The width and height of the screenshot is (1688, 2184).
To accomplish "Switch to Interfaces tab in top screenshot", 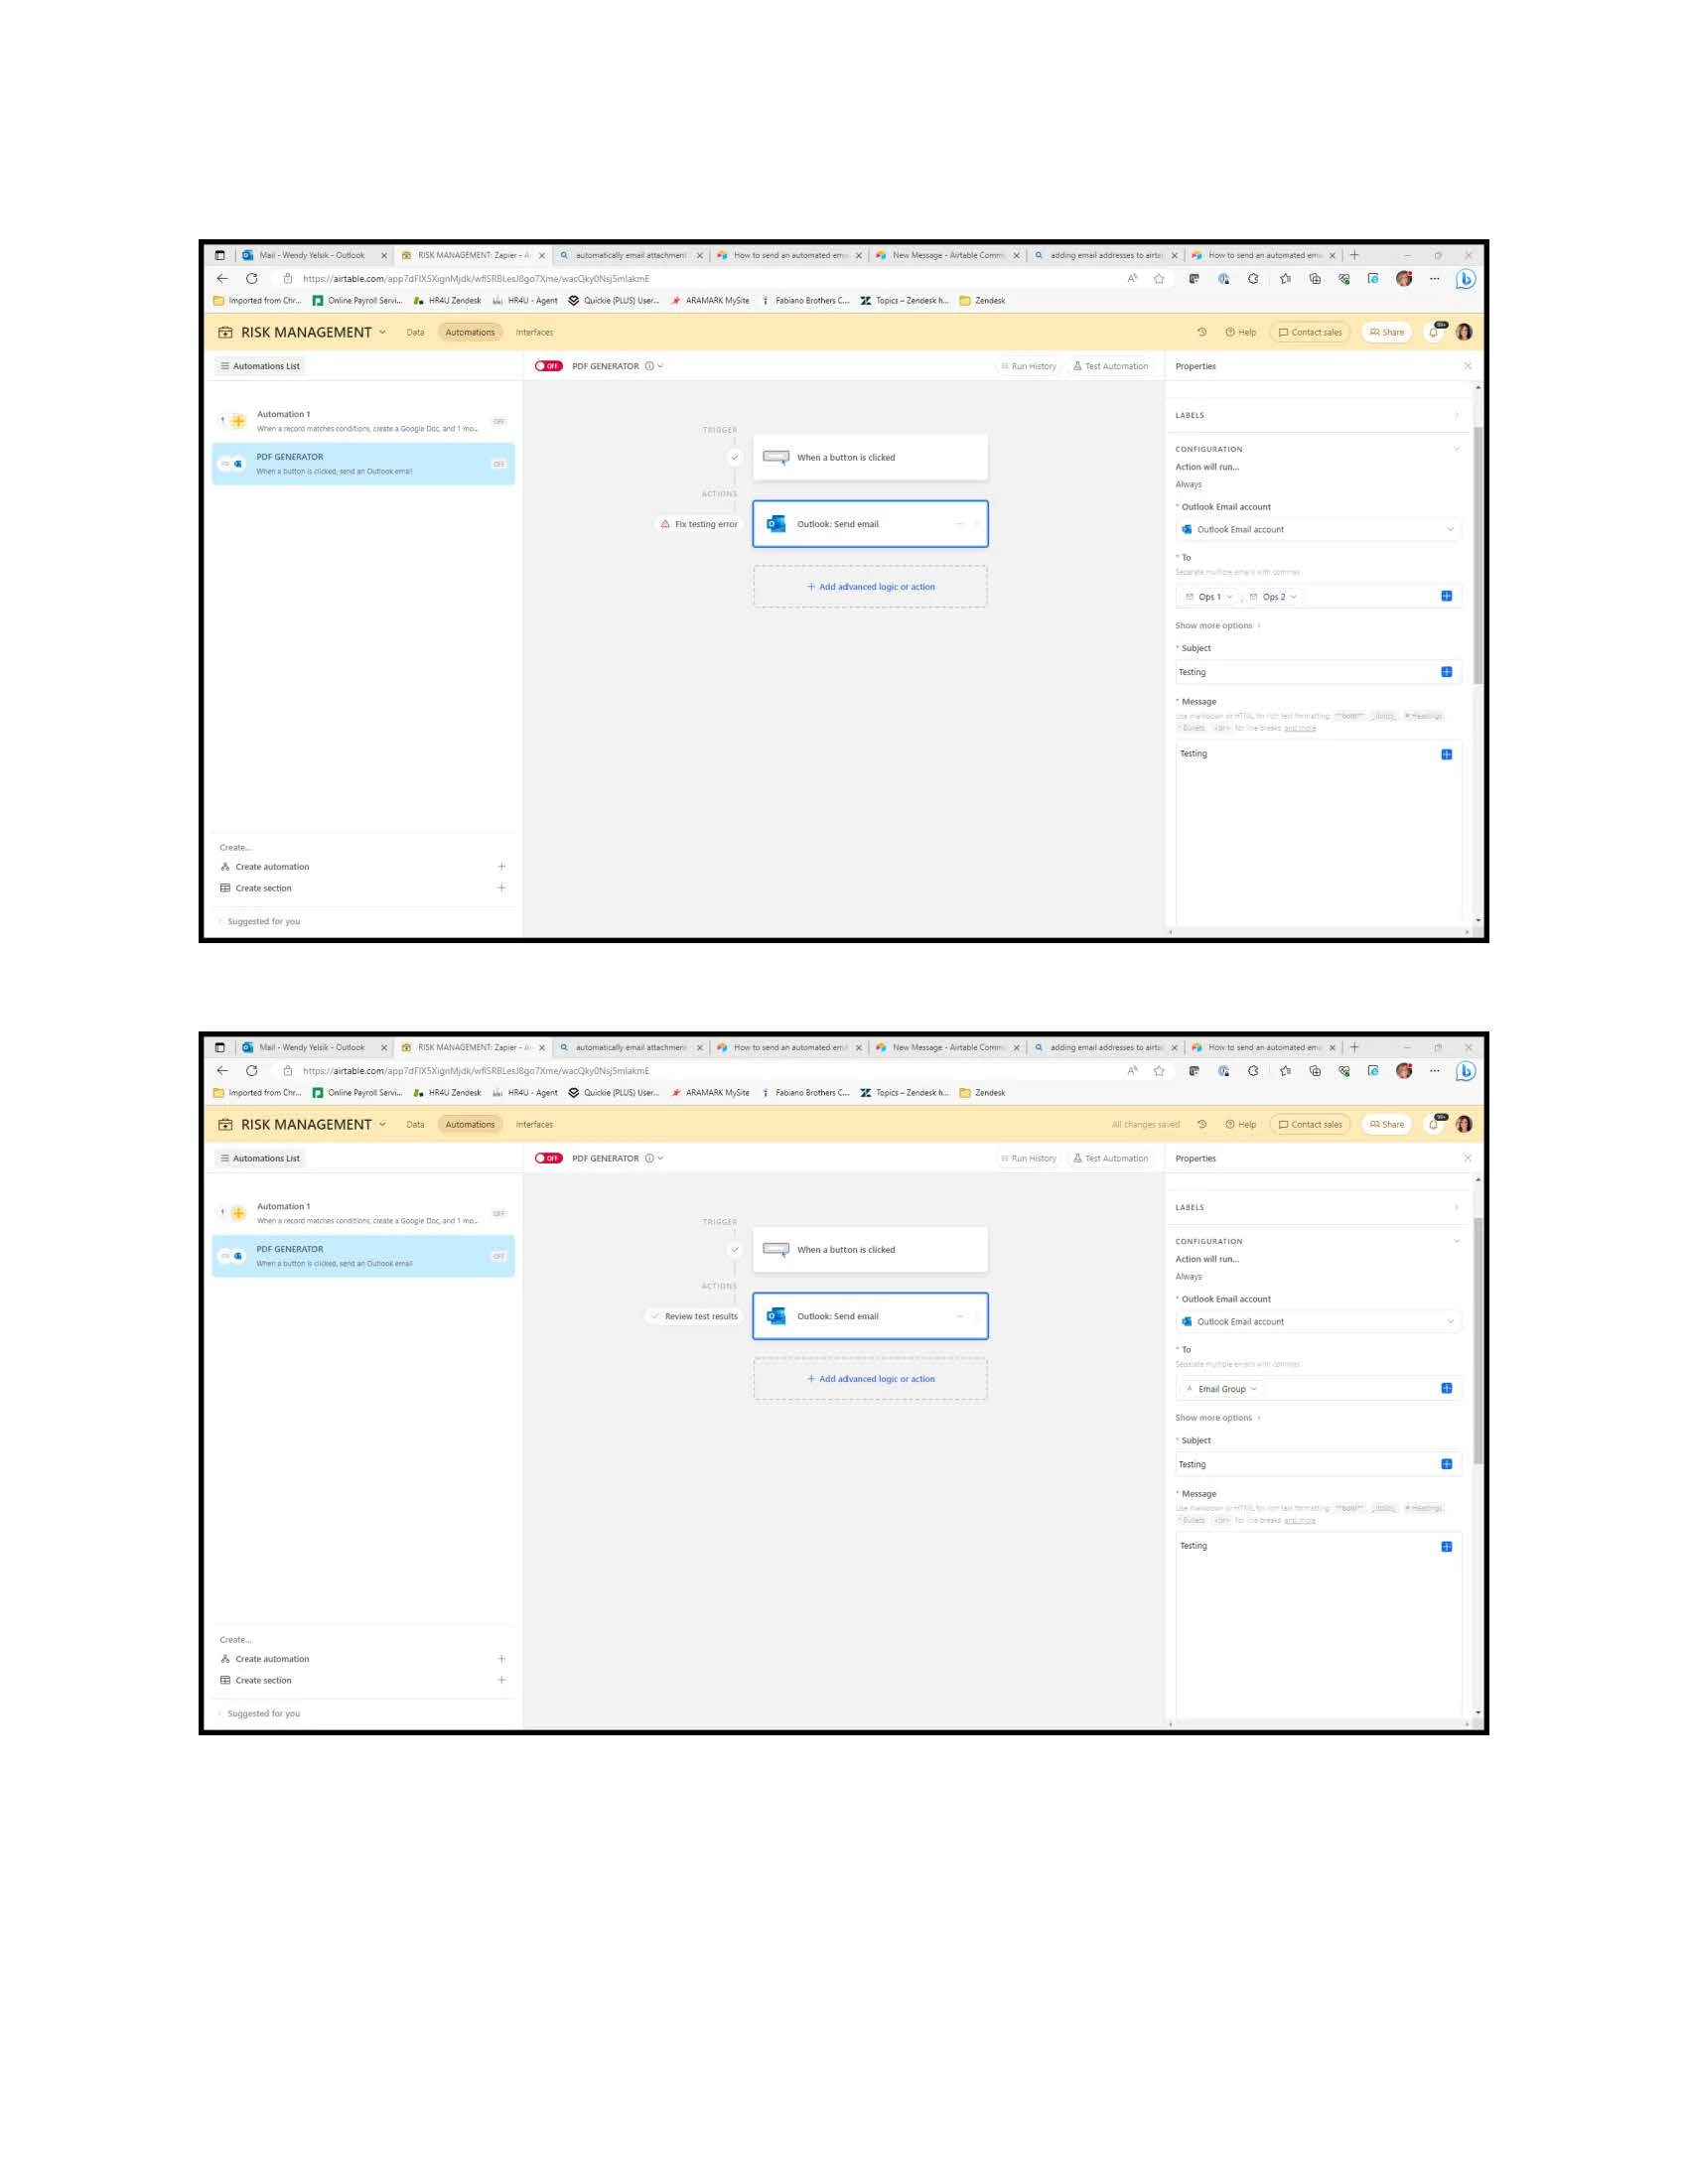I will click(x=534, y=332).
